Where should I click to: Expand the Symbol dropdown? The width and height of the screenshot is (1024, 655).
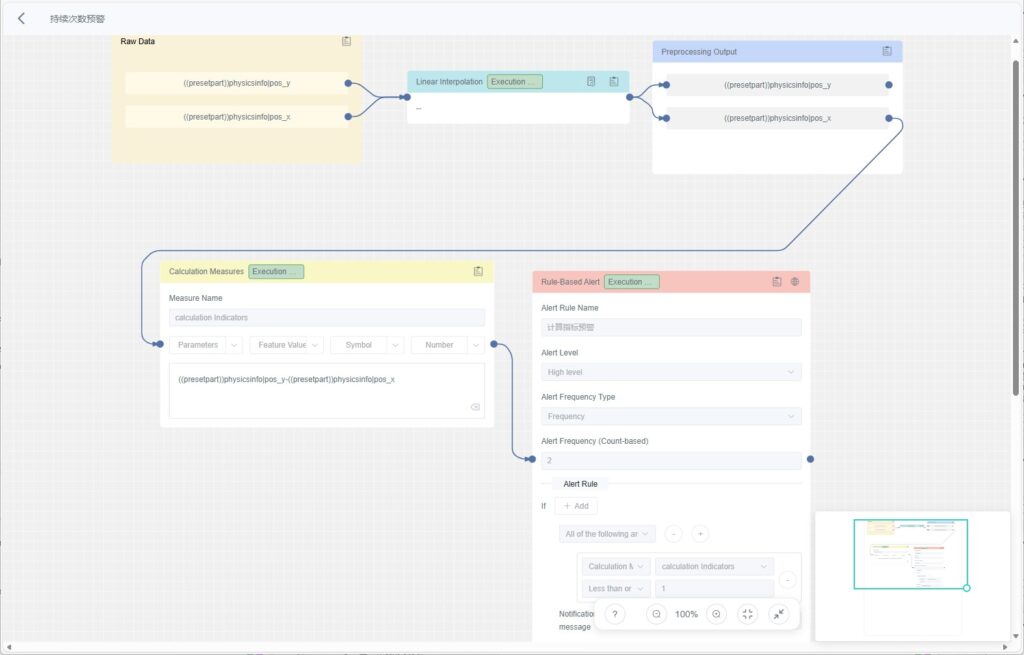pos(366,345)
